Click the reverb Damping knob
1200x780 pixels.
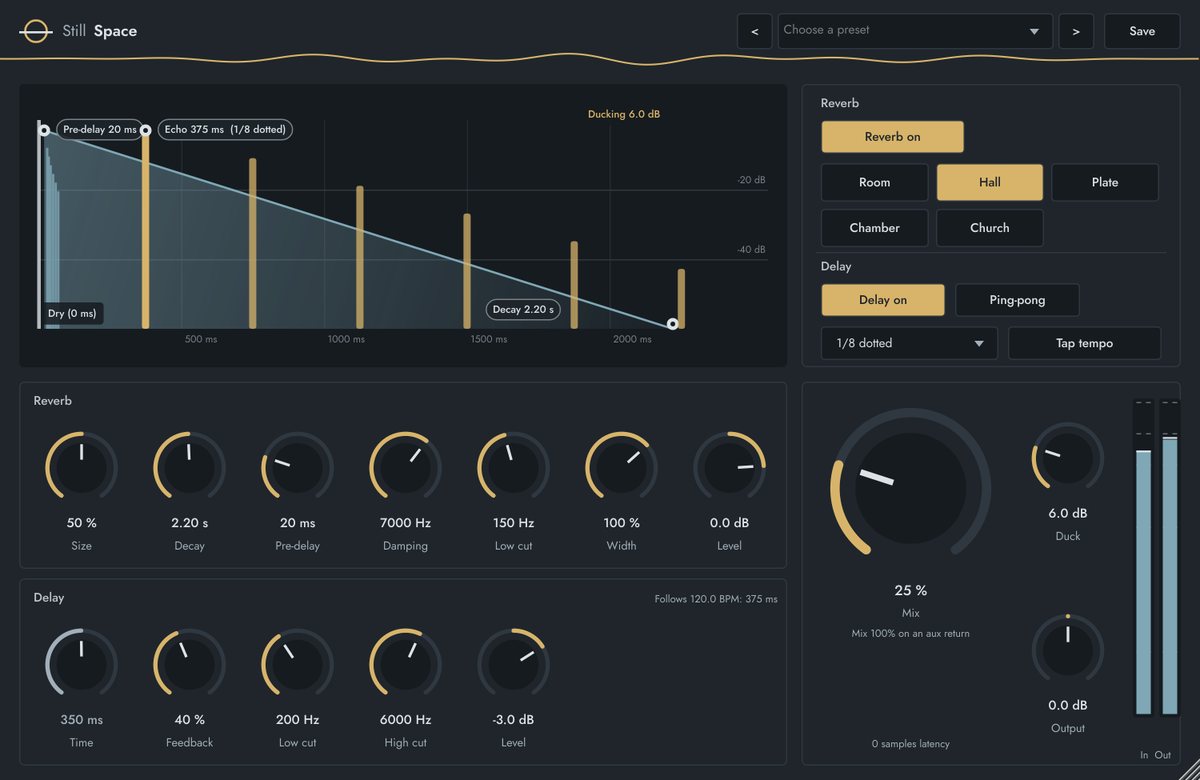click(x=405, y=467)
